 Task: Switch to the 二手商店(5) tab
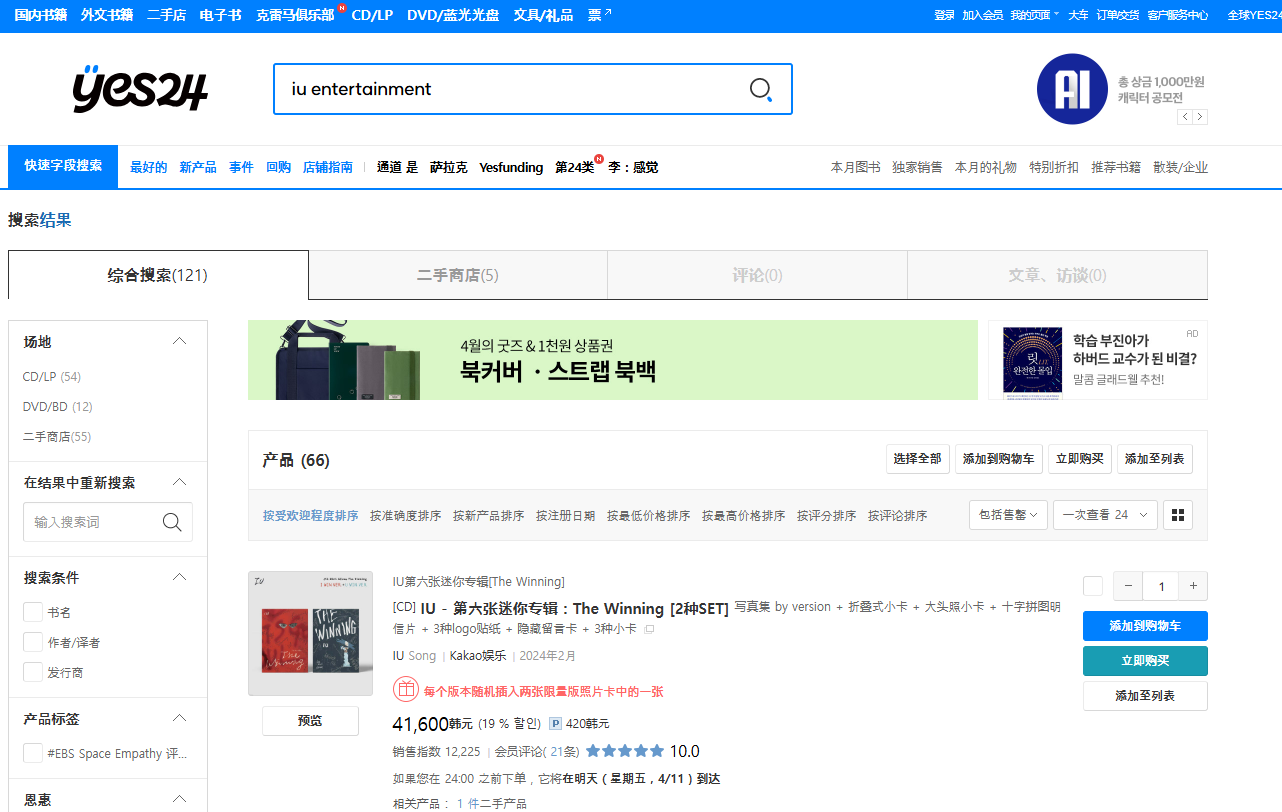458,275
